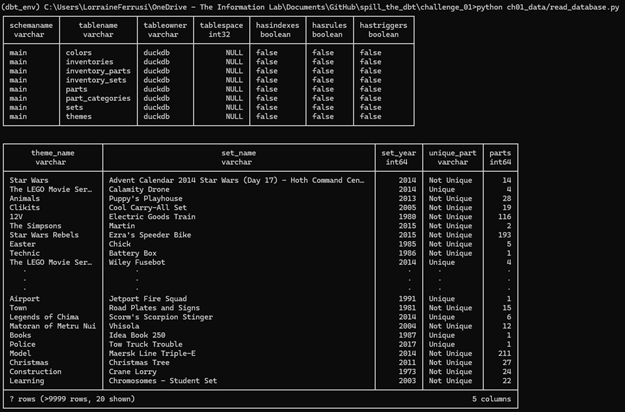Viewport: 625px width, 412px height.
Task: Click the 'Crane Lorry' set name
Action: [x=132, y=372]
